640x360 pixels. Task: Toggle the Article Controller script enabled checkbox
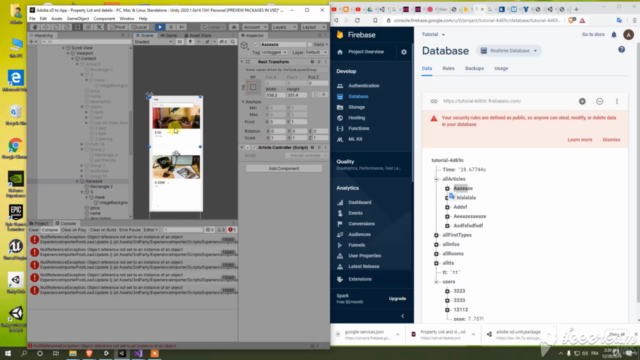click(x=254, y=147)
